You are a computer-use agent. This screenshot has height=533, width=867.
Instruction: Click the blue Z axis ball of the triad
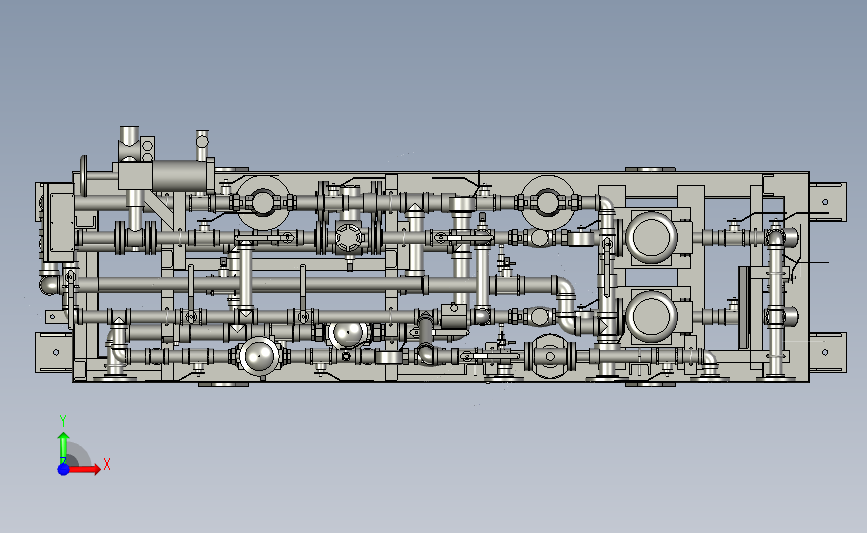(64, 469)
